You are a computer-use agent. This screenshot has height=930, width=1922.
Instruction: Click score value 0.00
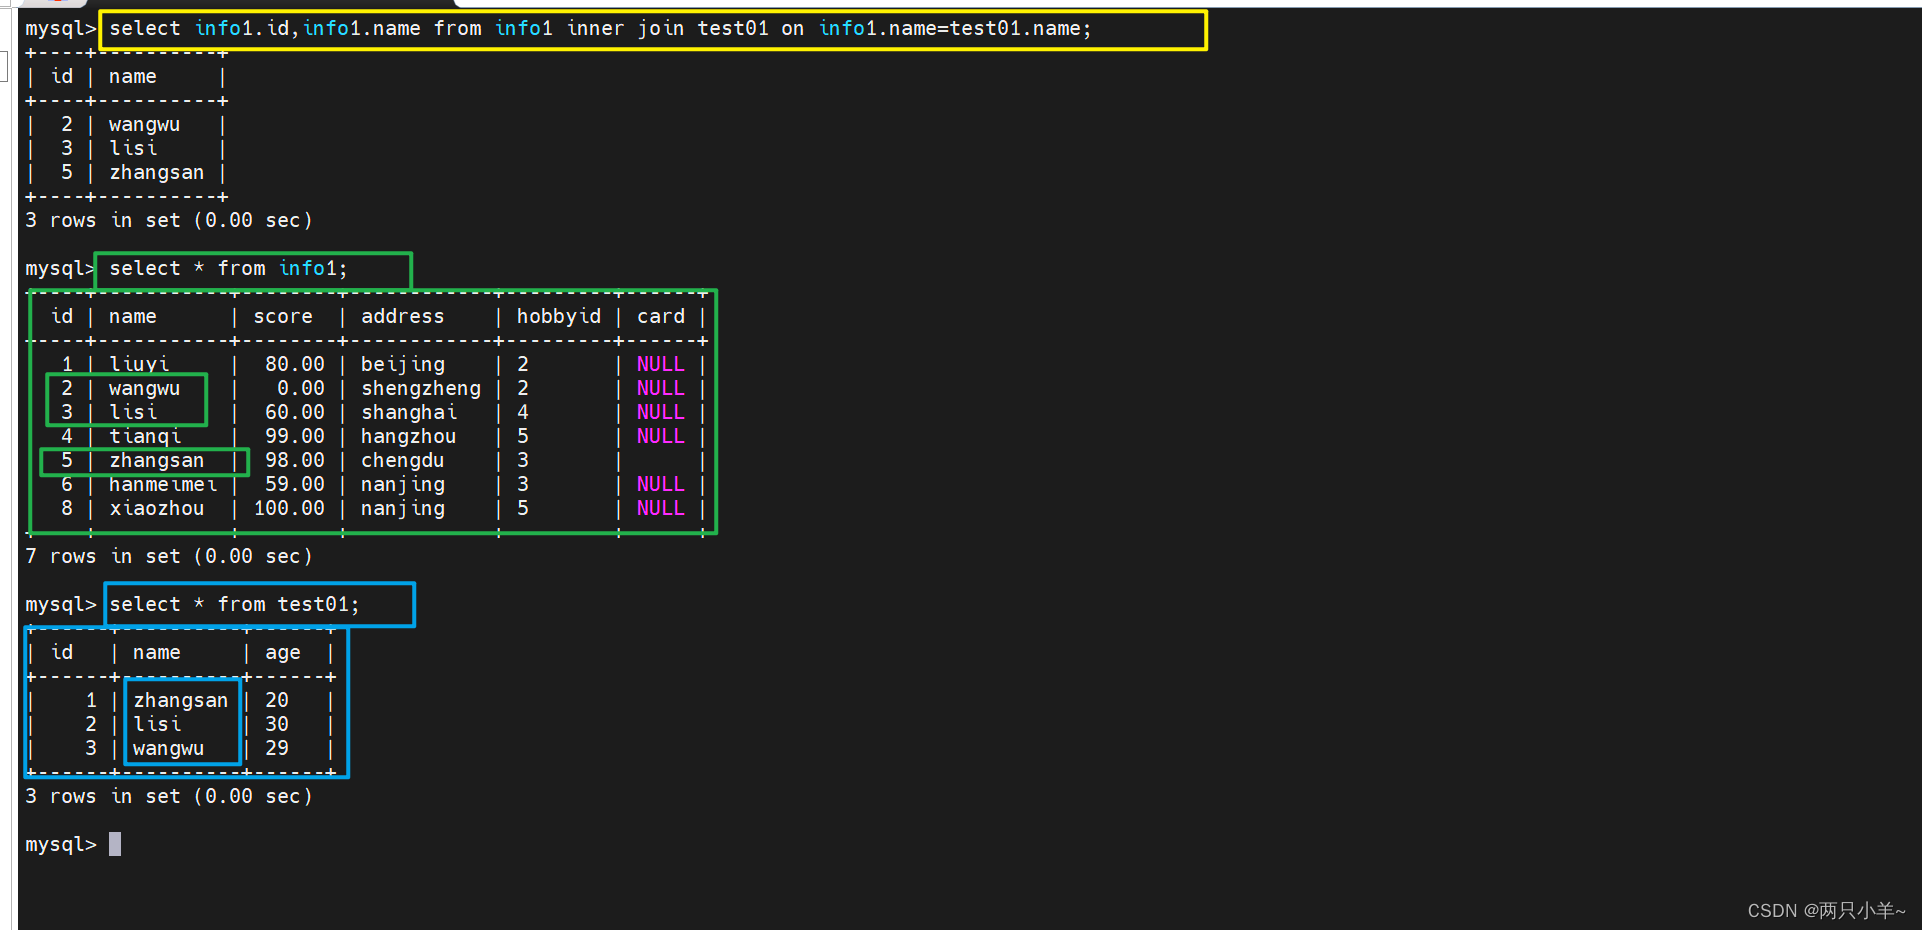click(x=301, y=389)
